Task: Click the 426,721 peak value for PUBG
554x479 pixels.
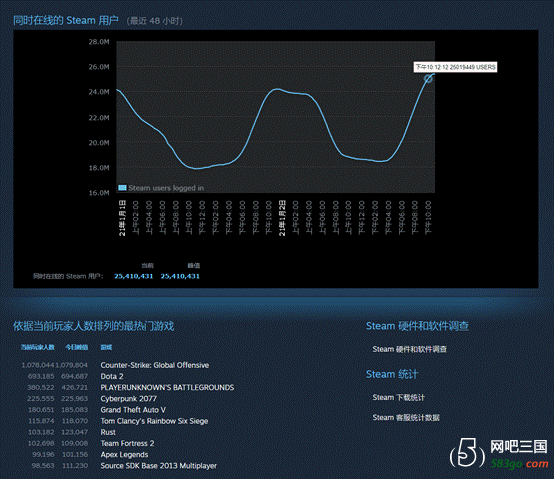Action: coord(75,388)
